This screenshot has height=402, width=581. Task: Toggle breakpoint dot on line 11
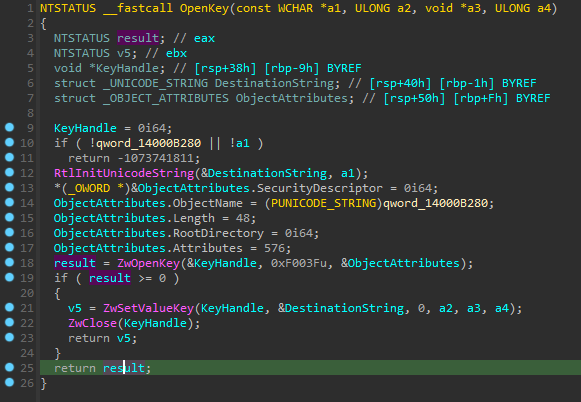tap(9, 157)
